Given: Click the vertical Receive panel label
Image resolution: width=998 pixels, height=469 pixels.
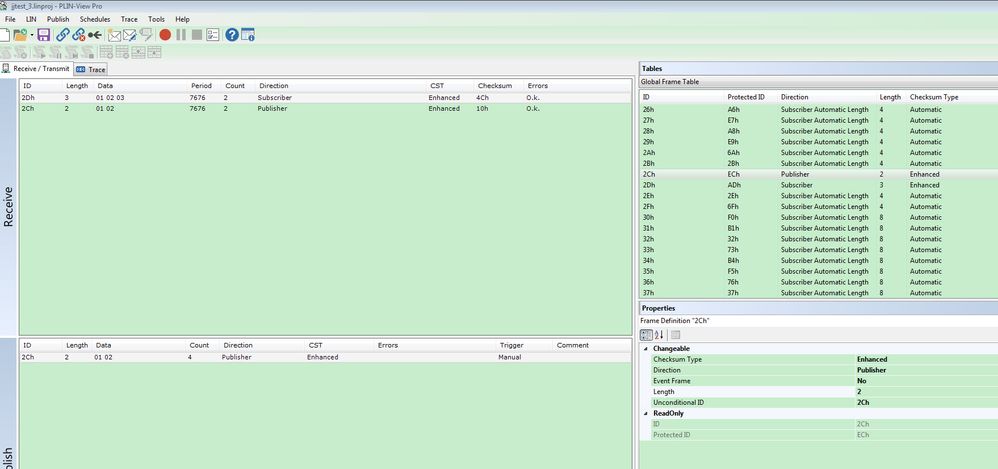Looking at the screenshot, I should tap(9, 207).
